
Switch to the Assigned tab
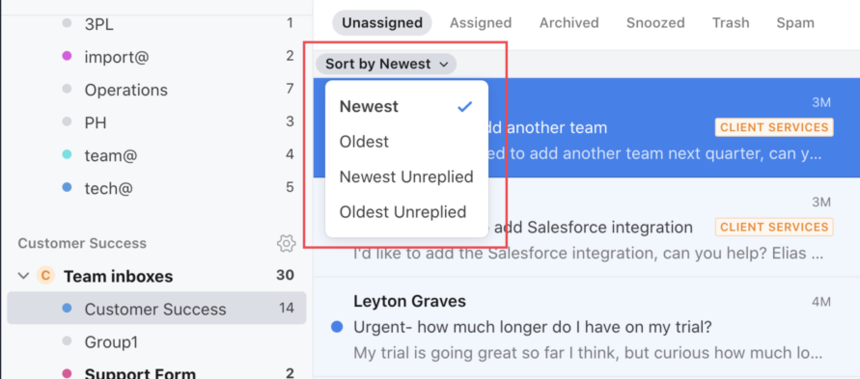(x=480, y=23)
